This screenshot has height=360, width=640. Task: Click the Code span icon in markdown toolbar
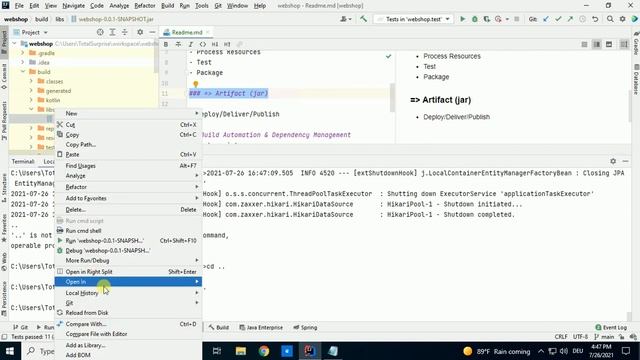click(x=202, y=44)
